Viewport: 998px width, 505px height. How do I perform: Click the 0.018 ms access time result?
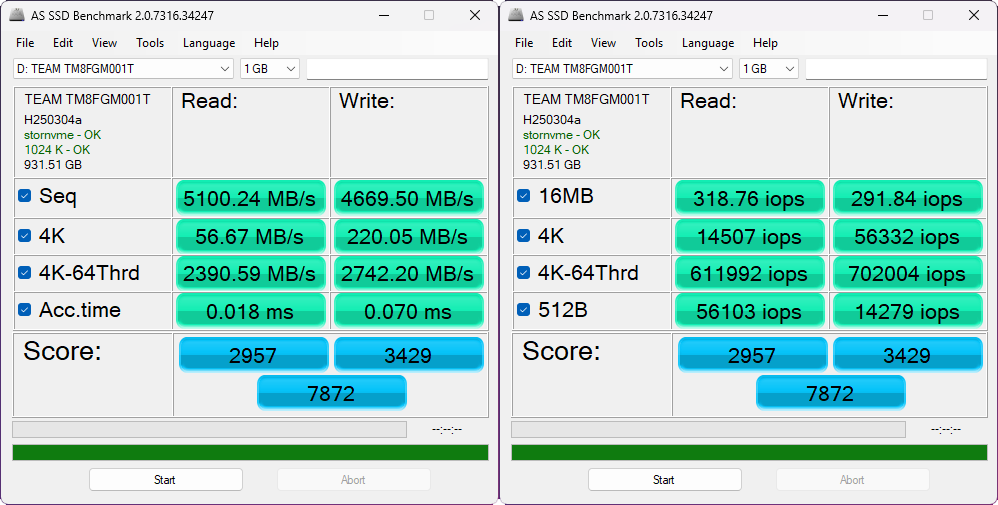click(250, 311)
